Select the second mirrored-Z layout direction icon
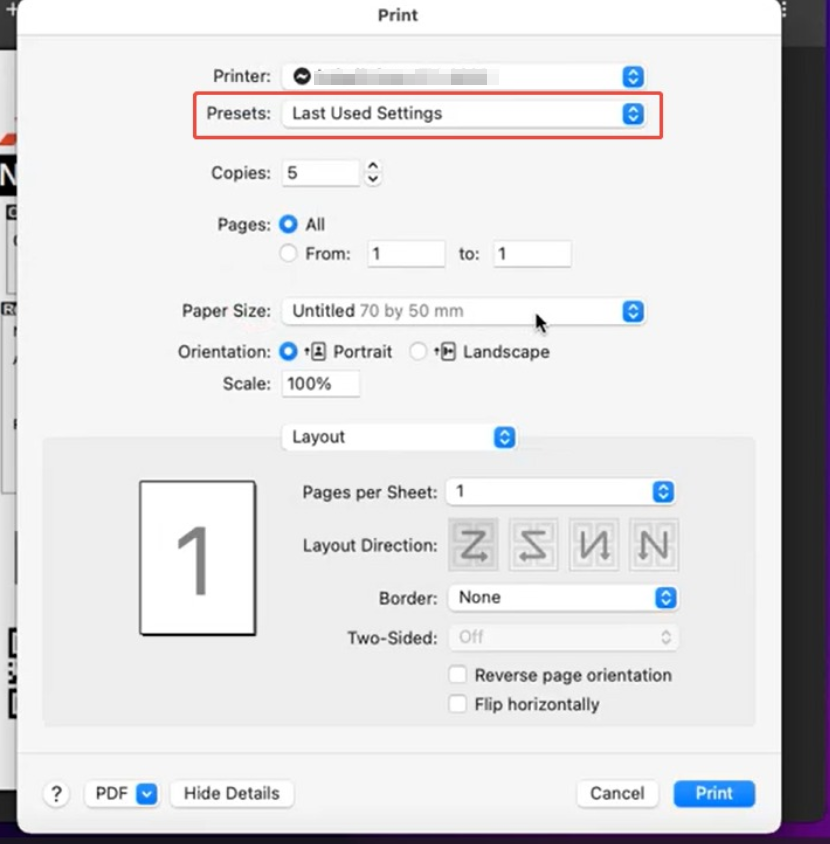830x844 pixels. click(x=533, y=545)
